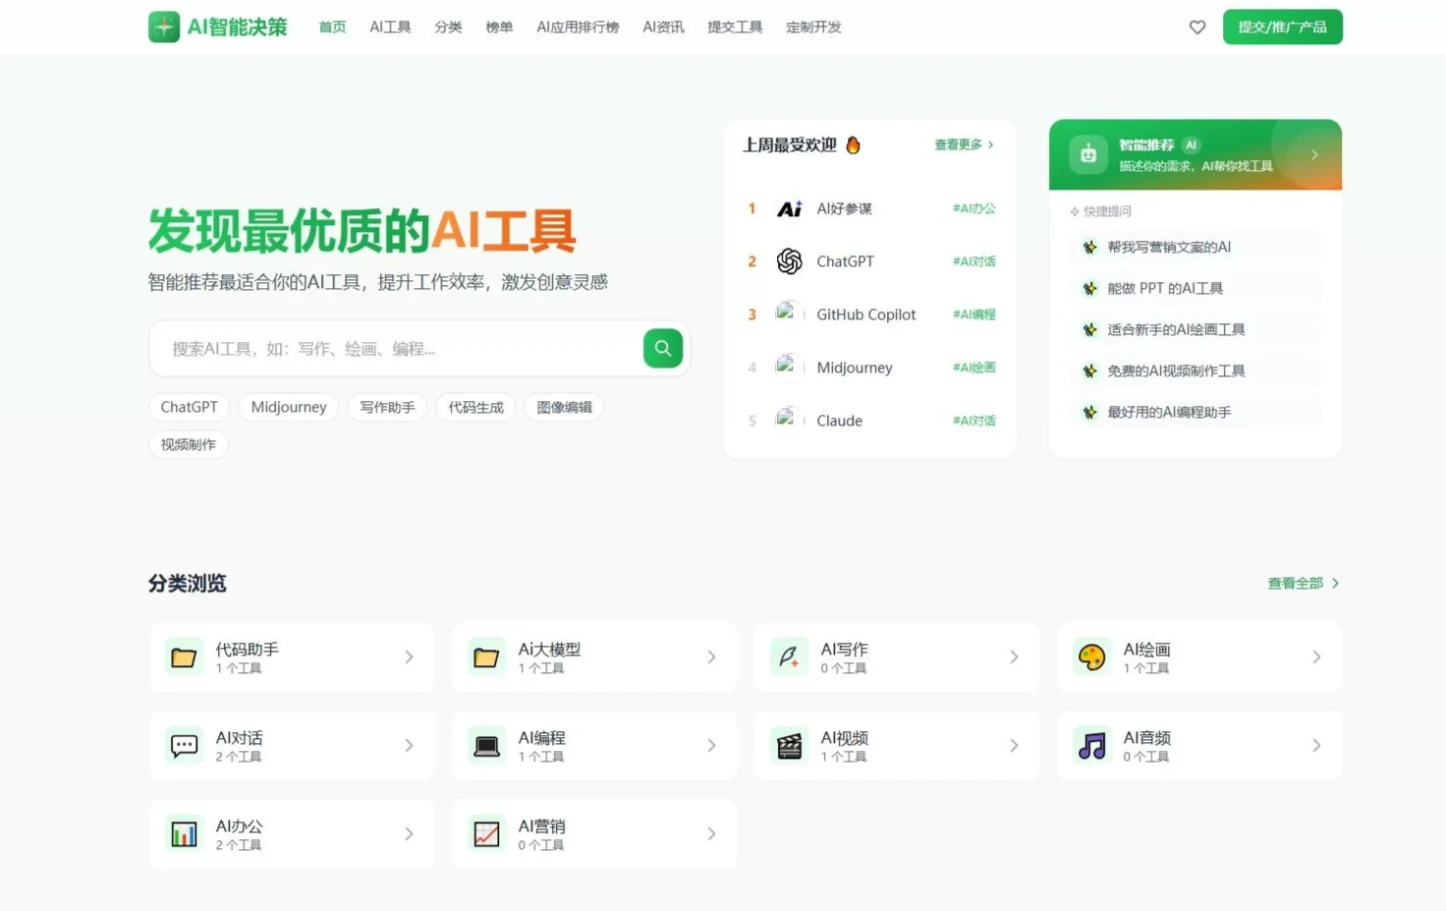Click the AI智能决策 site logo
The height and width of the screenshot is (911, 1446).
[x=216, y=27]
